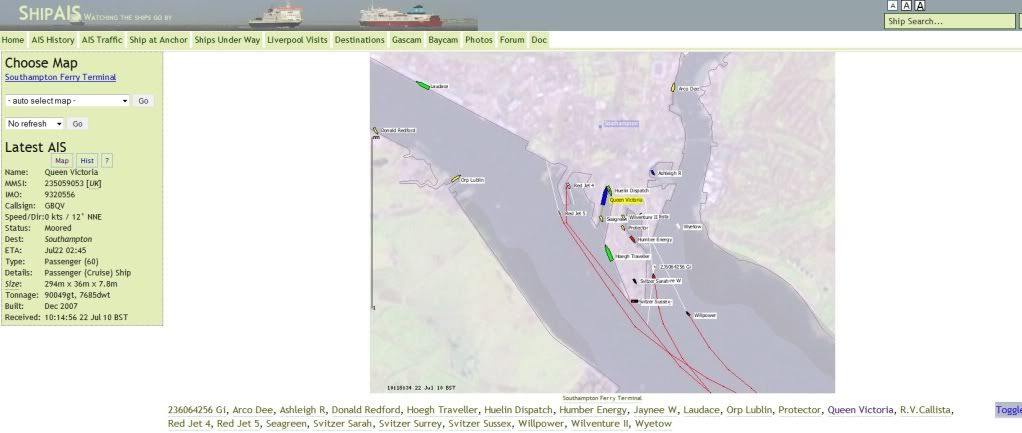Viewport: 1022px width, 433px height.
Task: Open the AIS History menu
Action: pyautogui.click(x=53, y=40)
